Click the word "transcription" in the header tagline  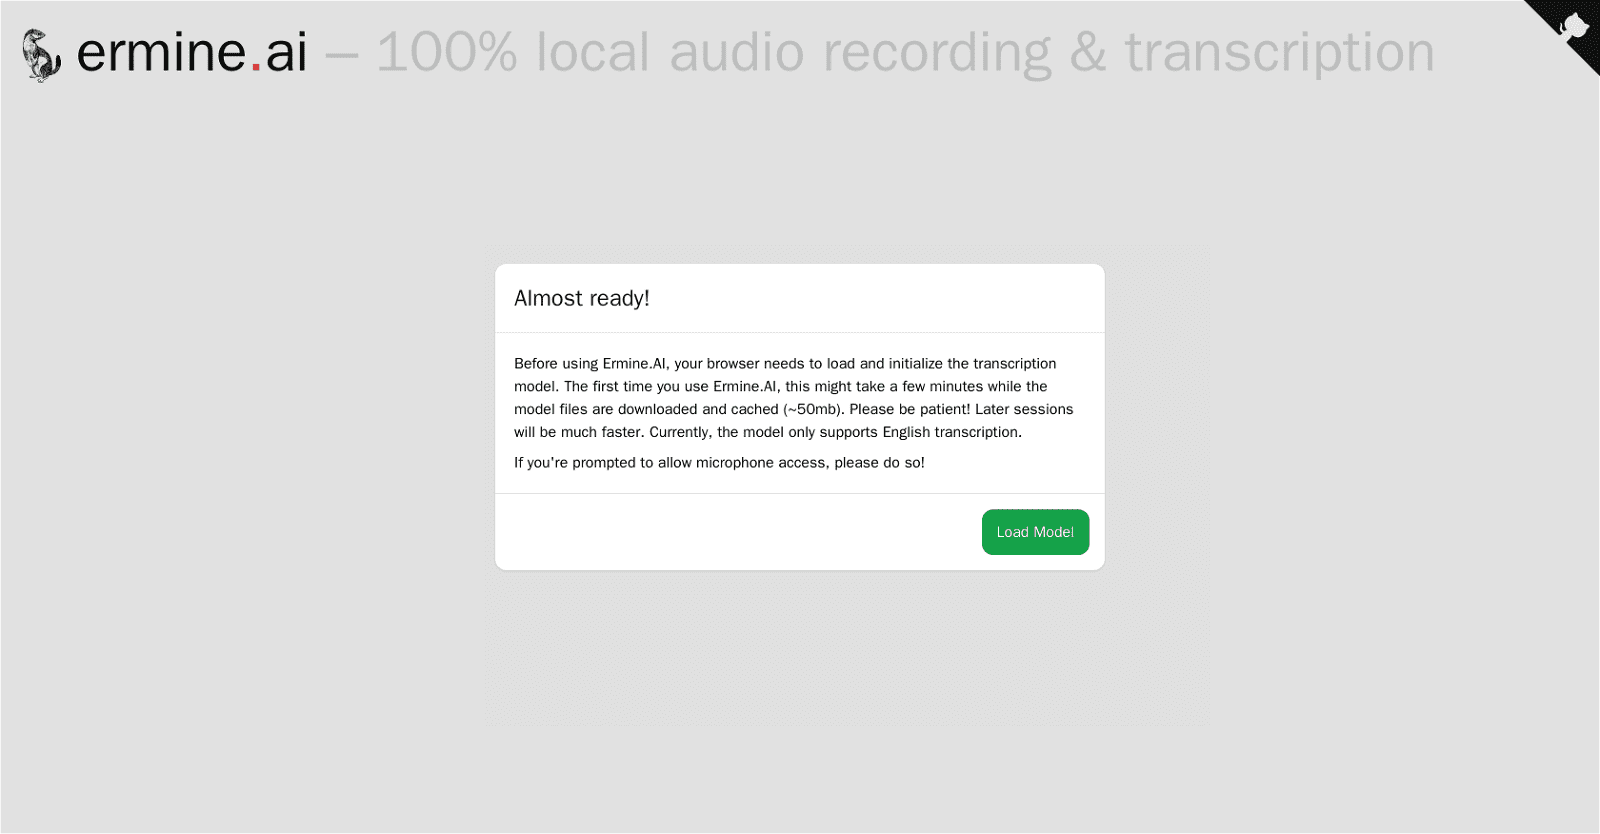[1279, 53]
